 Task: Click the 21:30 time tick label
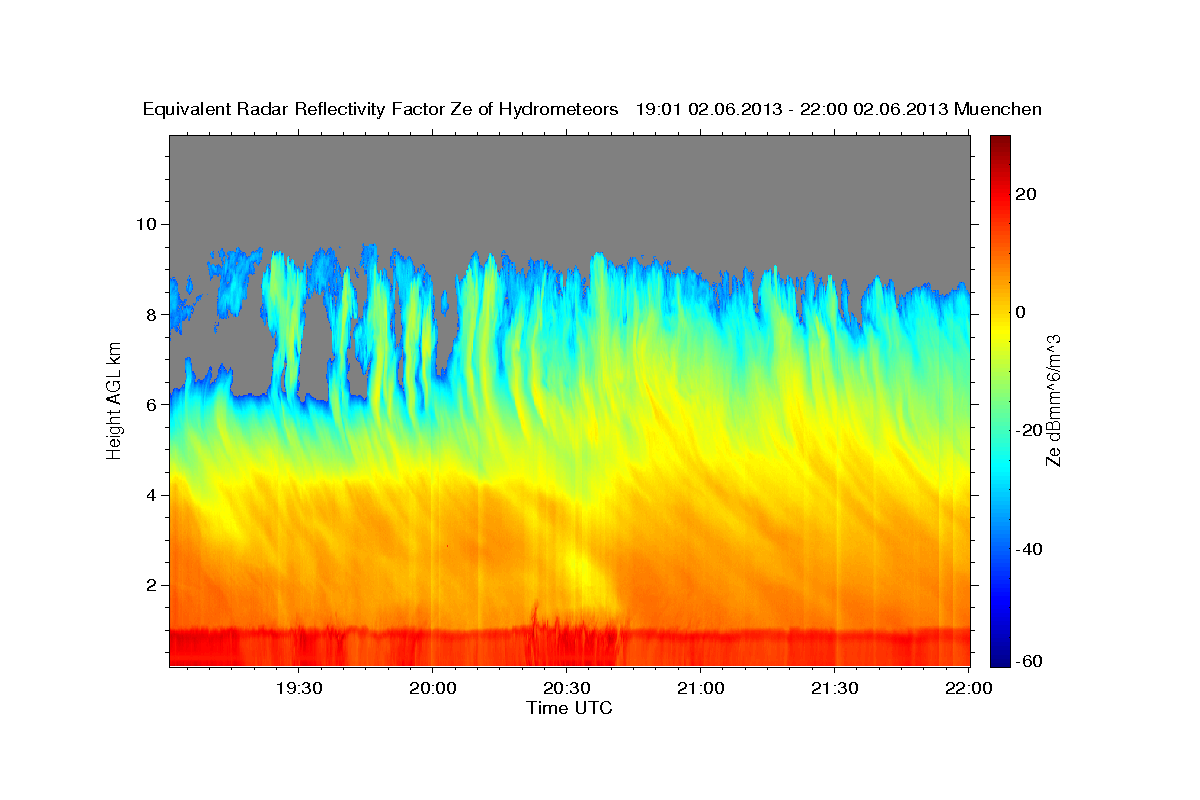834,688
